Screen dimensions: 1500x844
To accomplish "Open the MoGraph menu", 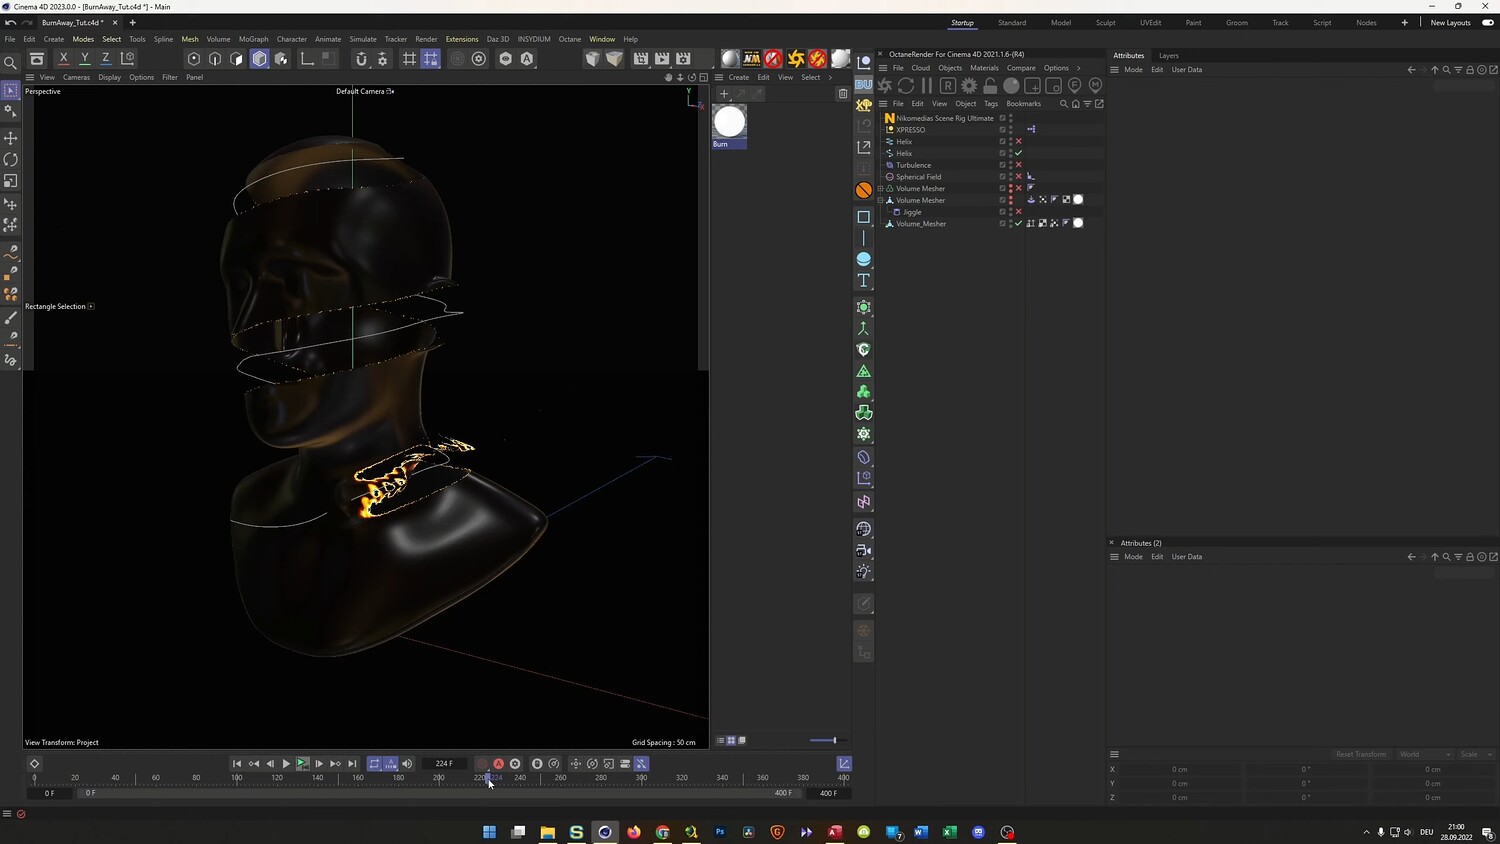I will pyautogui.click(x=253, y=39).
